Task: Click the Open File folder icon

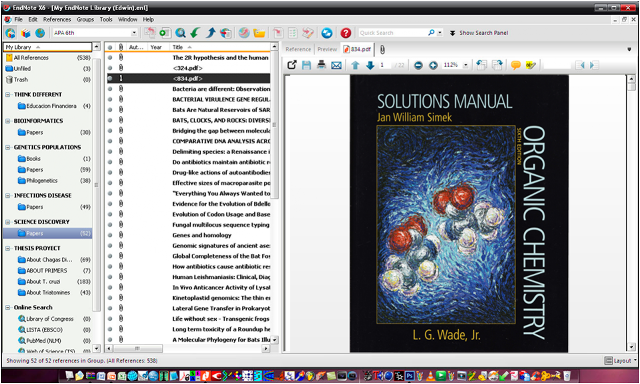Action: [x=259, y=33]
